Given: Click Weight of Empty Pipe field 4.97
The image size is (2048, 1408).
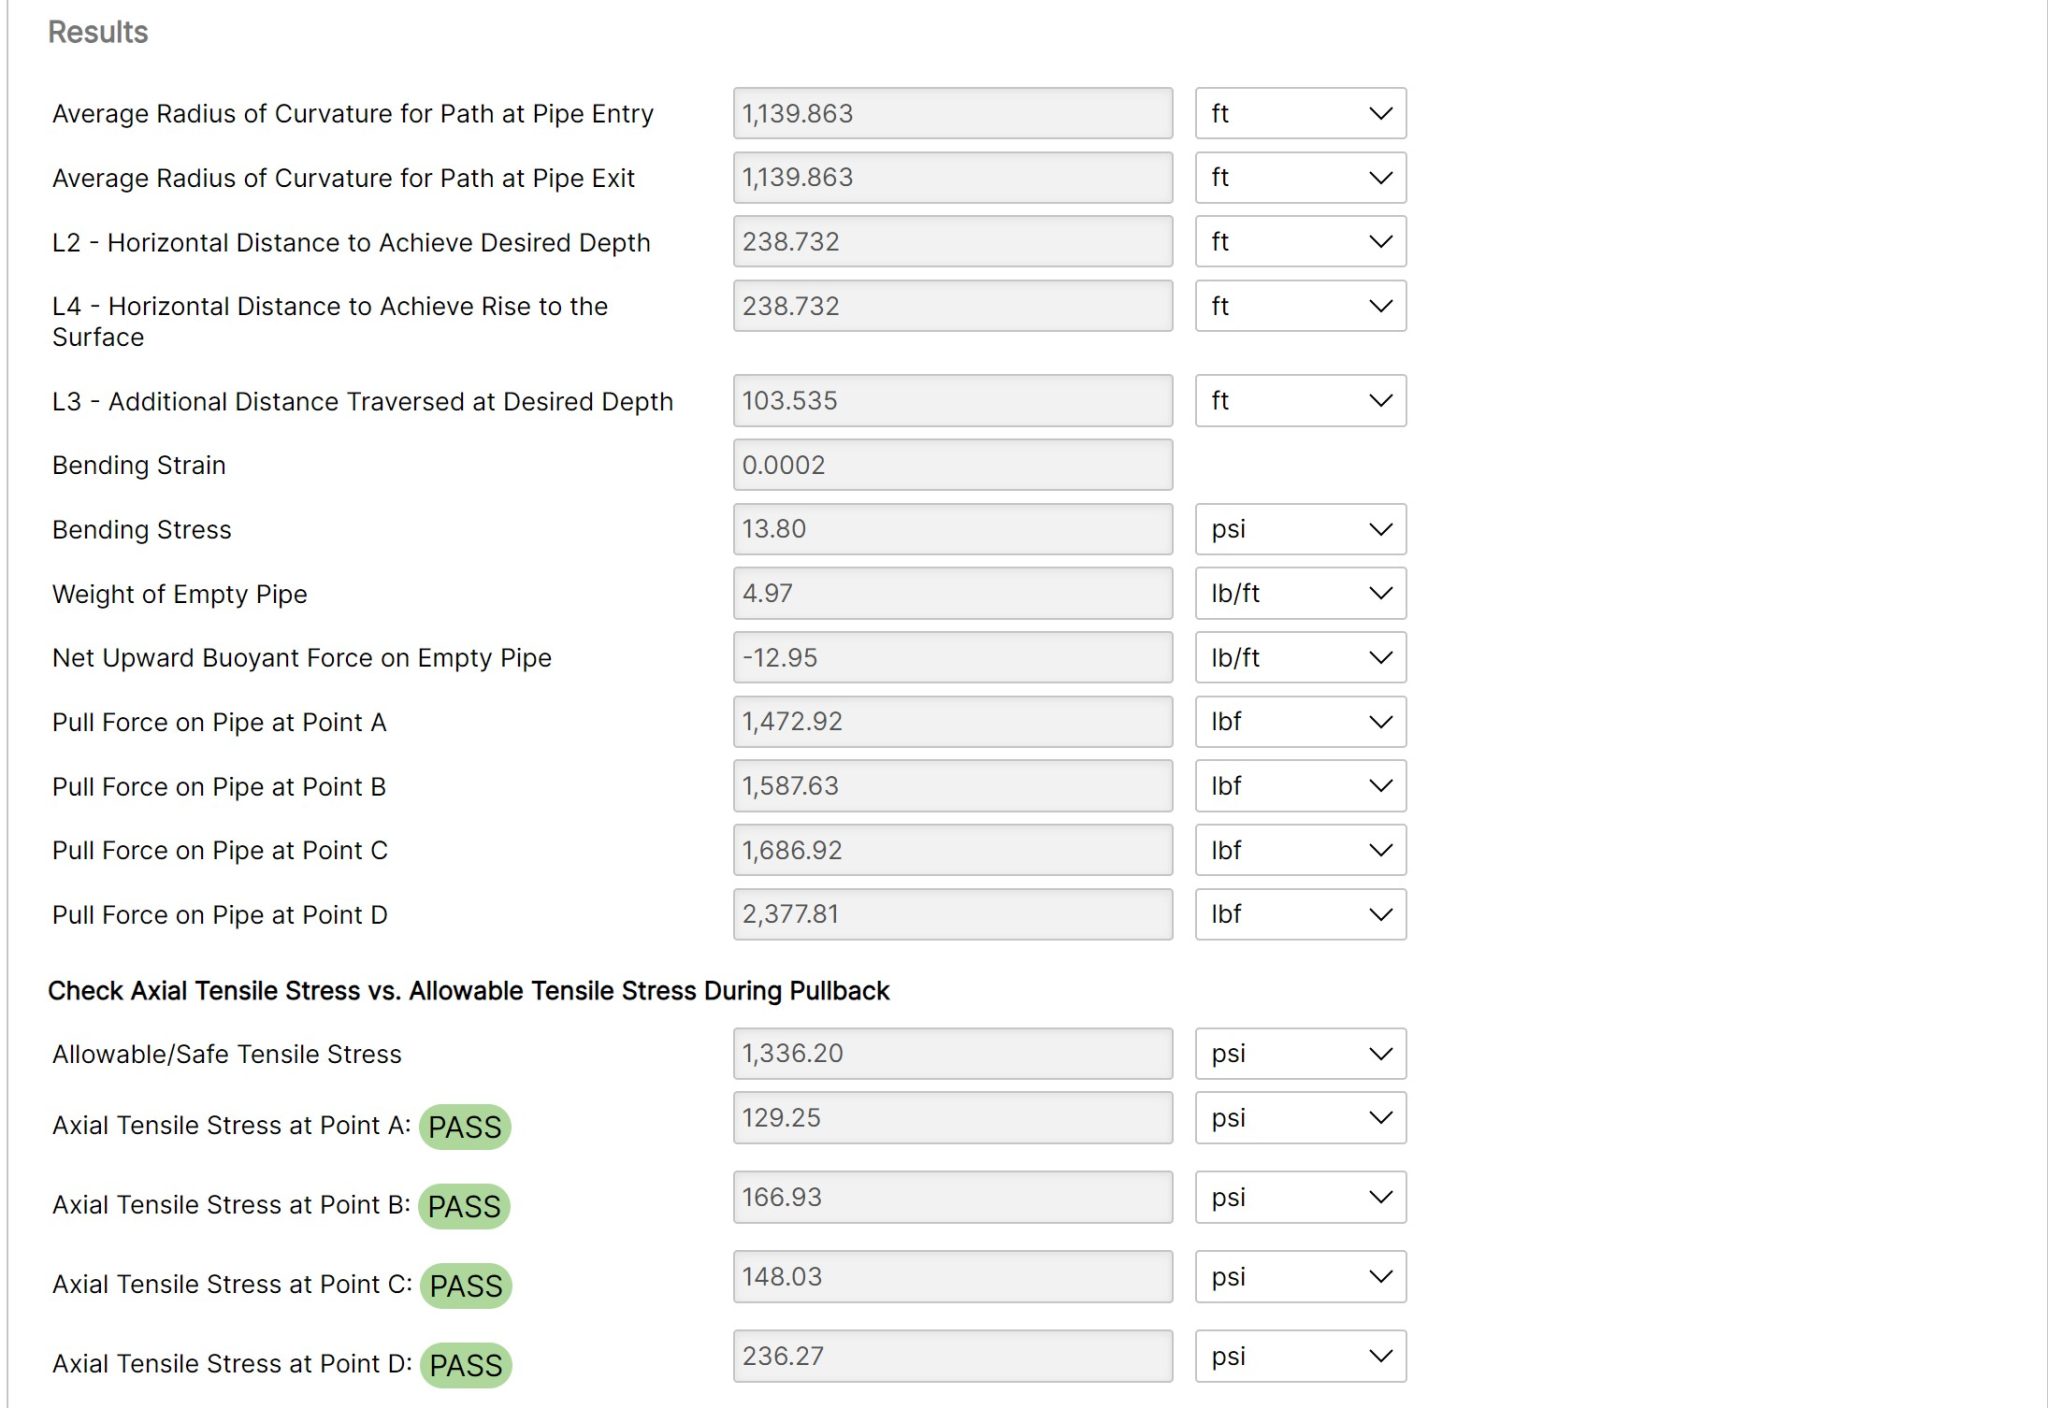Looking at the screenshot, I should pyautogui.click(x=952, y=593).
